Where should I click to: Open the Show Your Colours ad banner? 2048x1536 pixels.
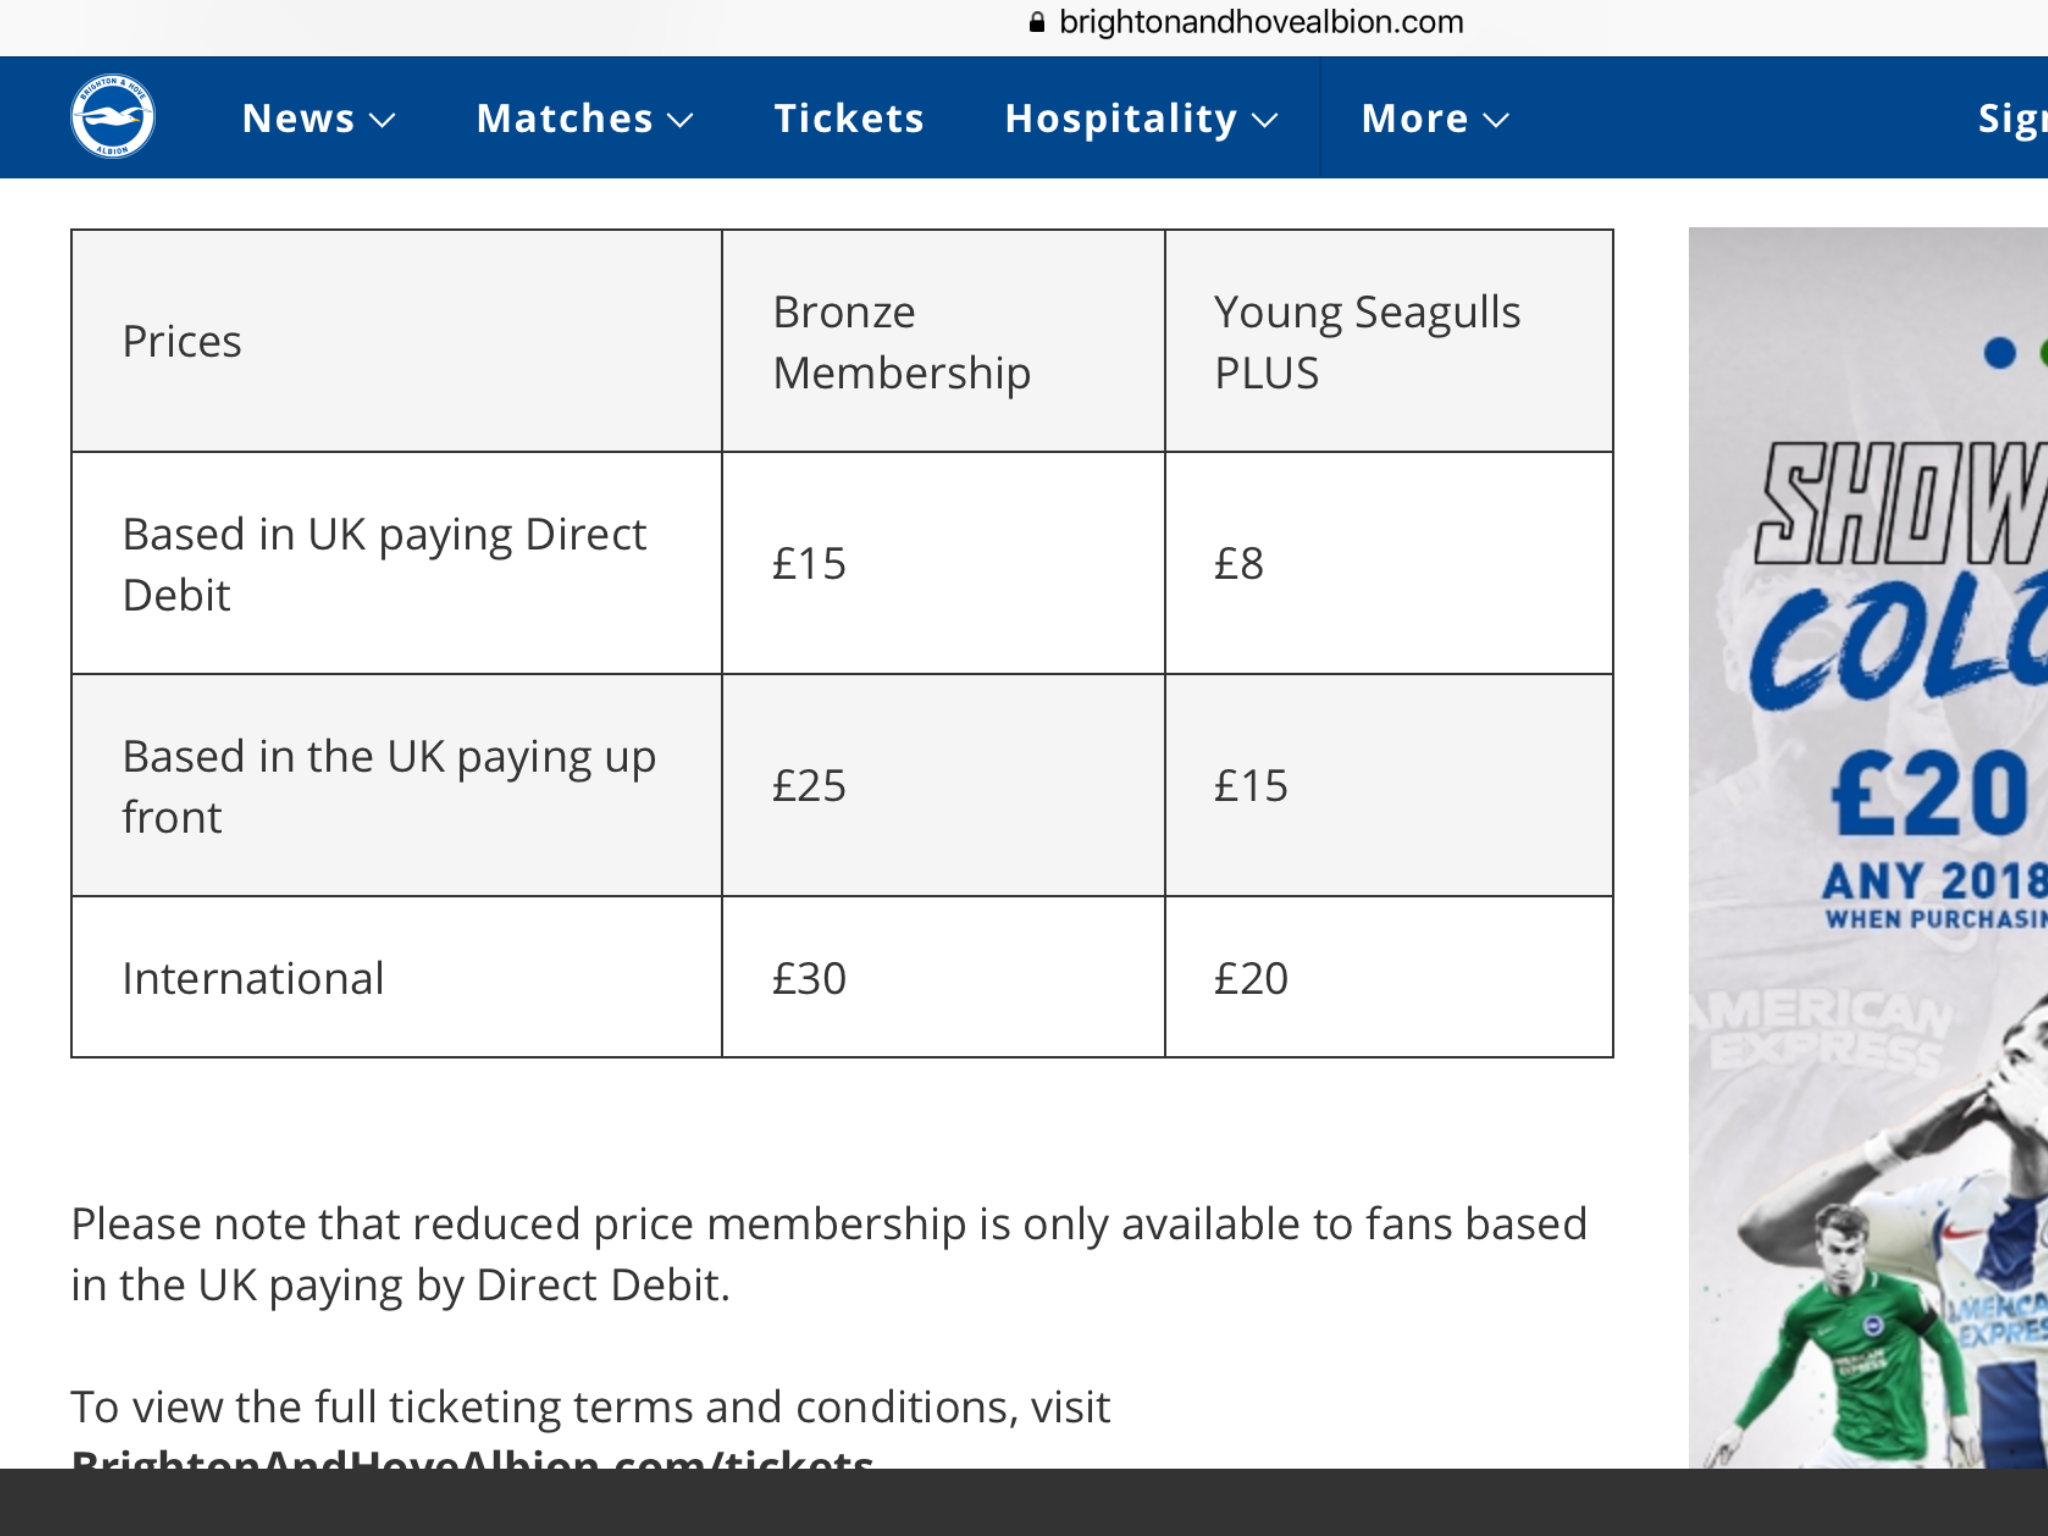tap(1868, 848)
